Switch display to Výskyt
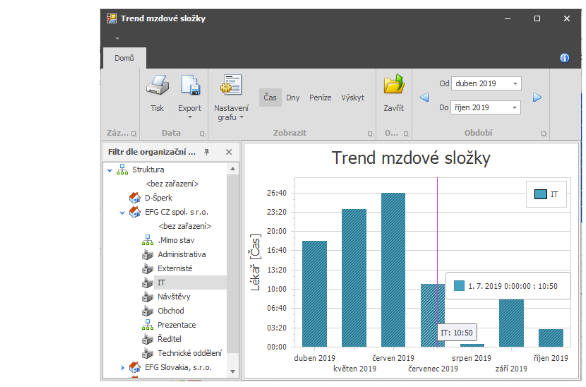The image size is (586, 387). tap(352, 97)
